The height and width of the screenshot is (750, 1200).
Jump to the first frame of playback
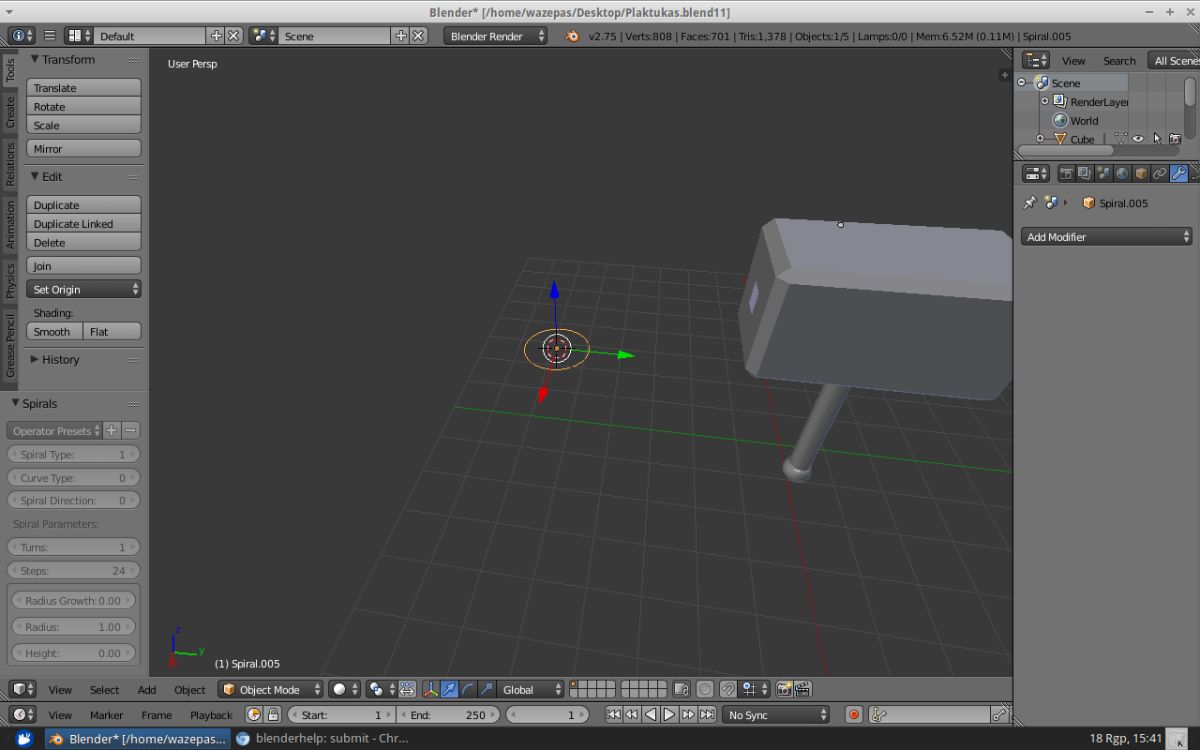tap(613, 715)
